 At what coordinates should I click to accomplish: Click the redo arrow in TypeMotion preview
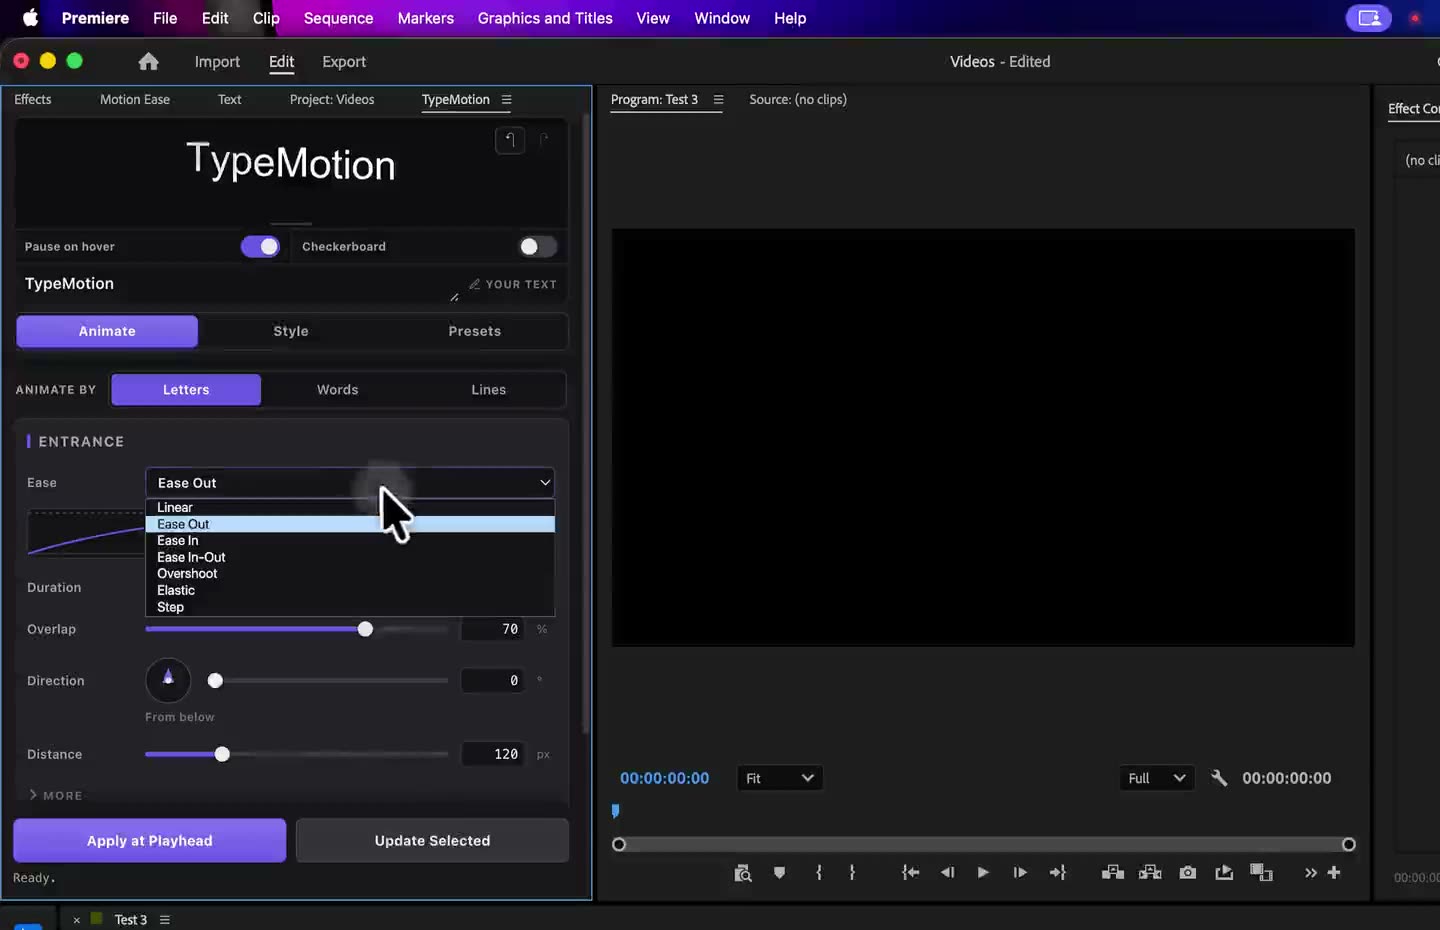544,140
